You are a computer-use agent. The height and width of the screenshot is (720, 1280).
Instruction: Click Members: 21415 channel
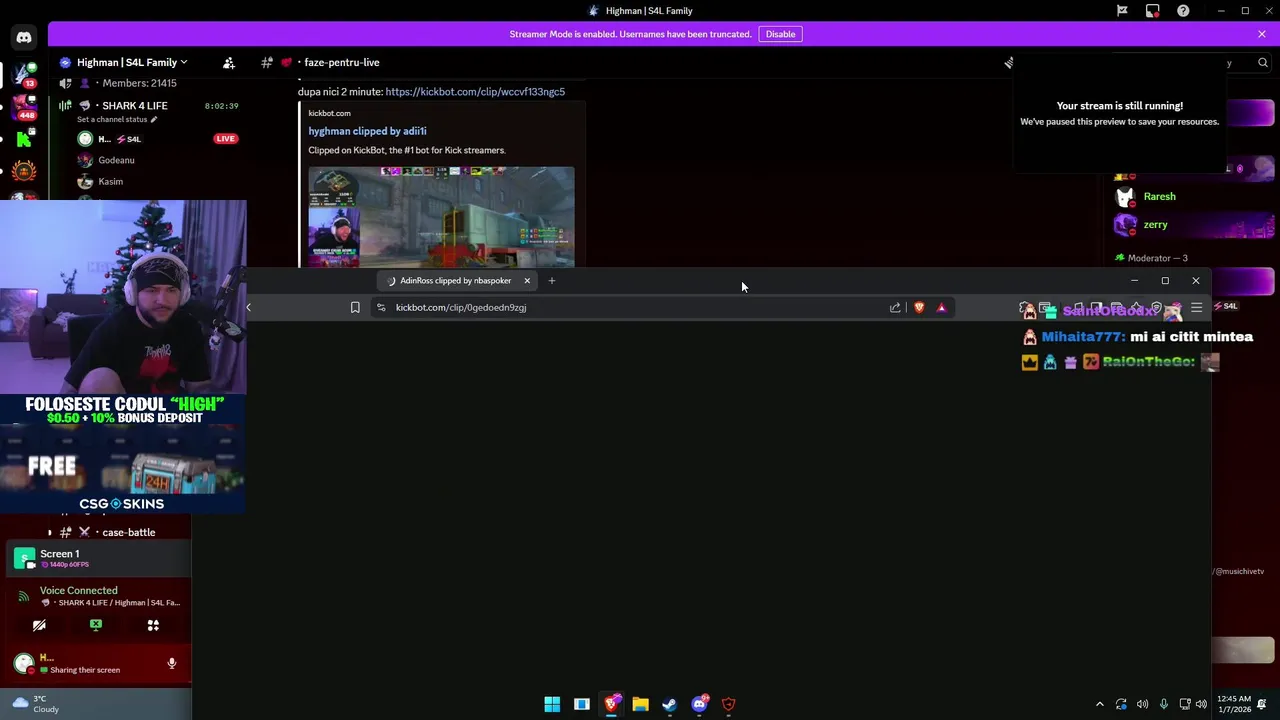pyautogui.click(x=139, y=84)
